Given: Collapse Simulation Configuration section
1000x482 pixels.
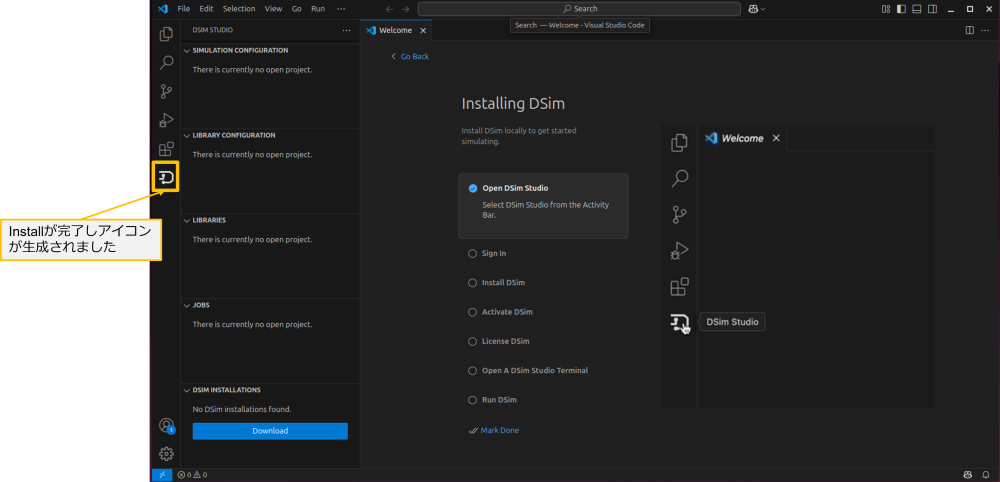Looking at the screenshot, I should [270, 50].
